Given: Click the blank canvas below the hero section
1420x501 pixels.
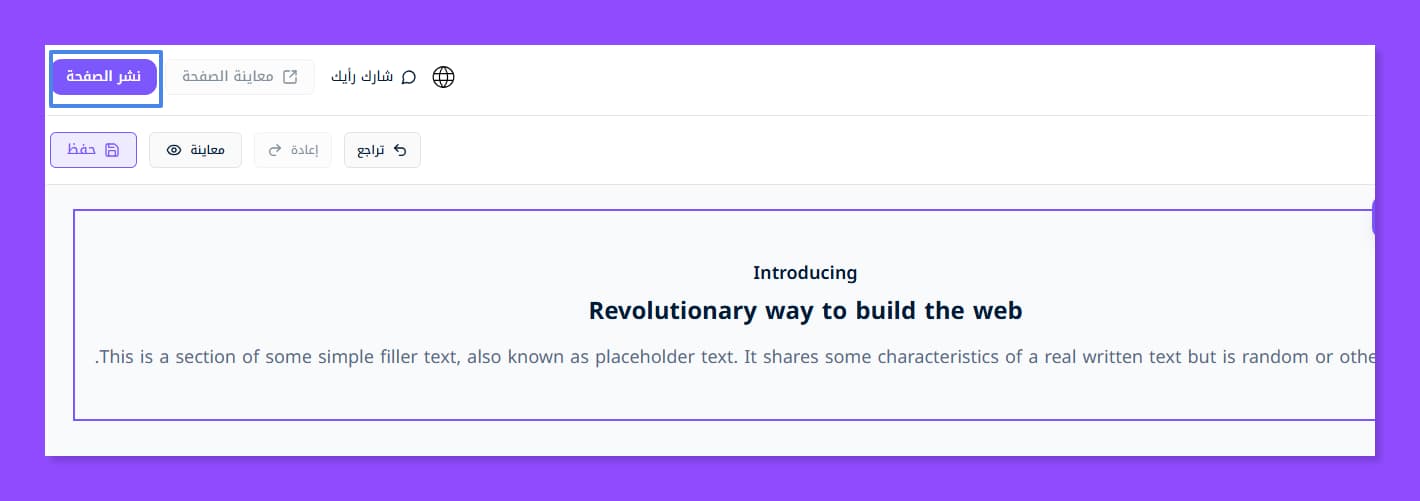Looking at the screenshot, I should click(x=700, y=438).
